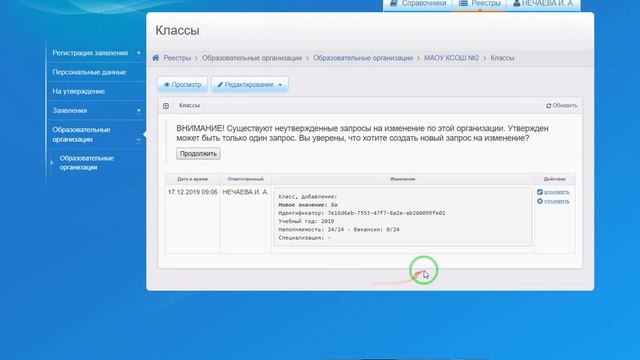Click the Наполняемость: 24/24 line
The width and height of the screenshot is (640, 360).
(x=339, y=229)
